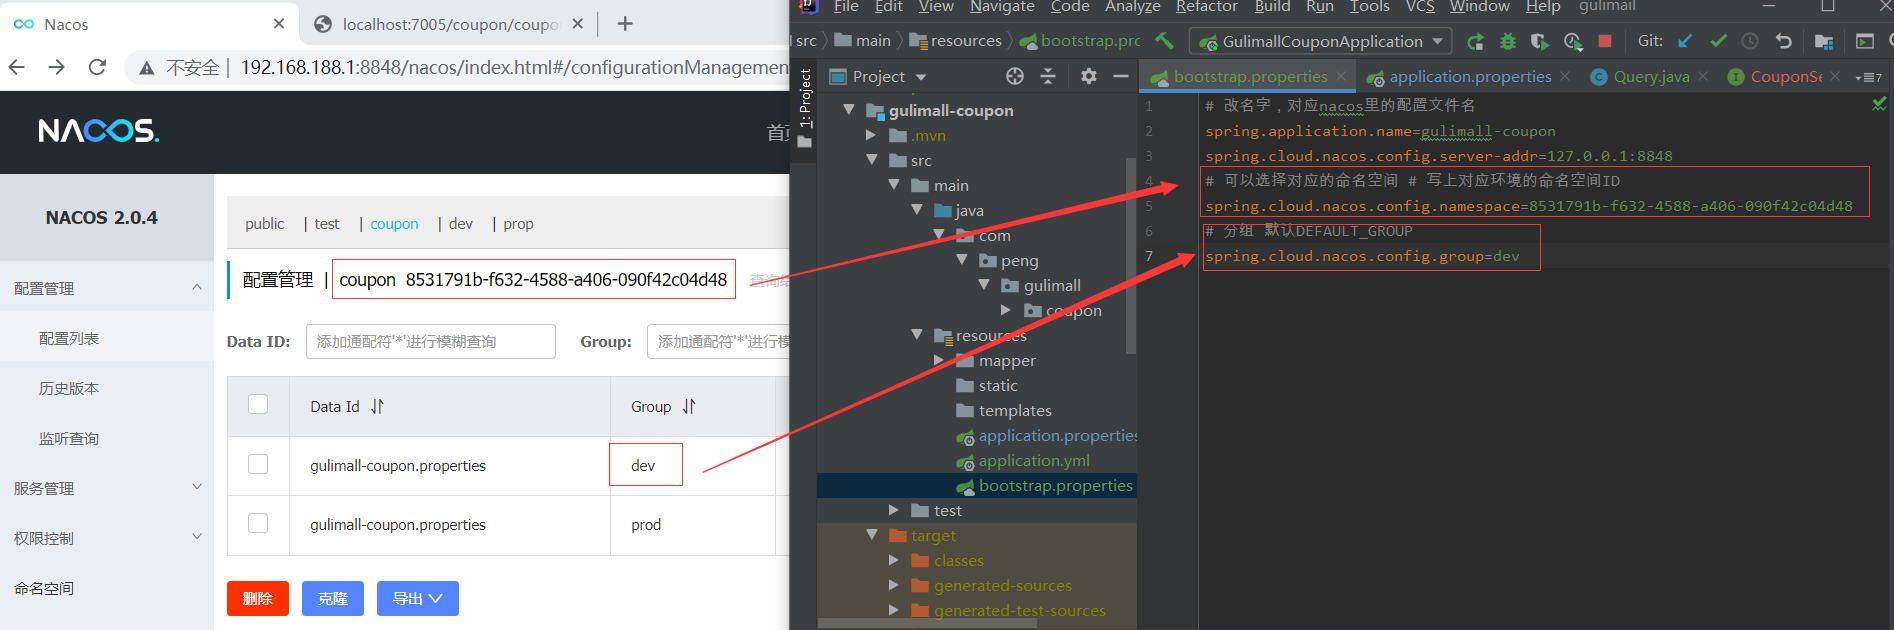Close the Query.java editor tab

[1703, 76]
